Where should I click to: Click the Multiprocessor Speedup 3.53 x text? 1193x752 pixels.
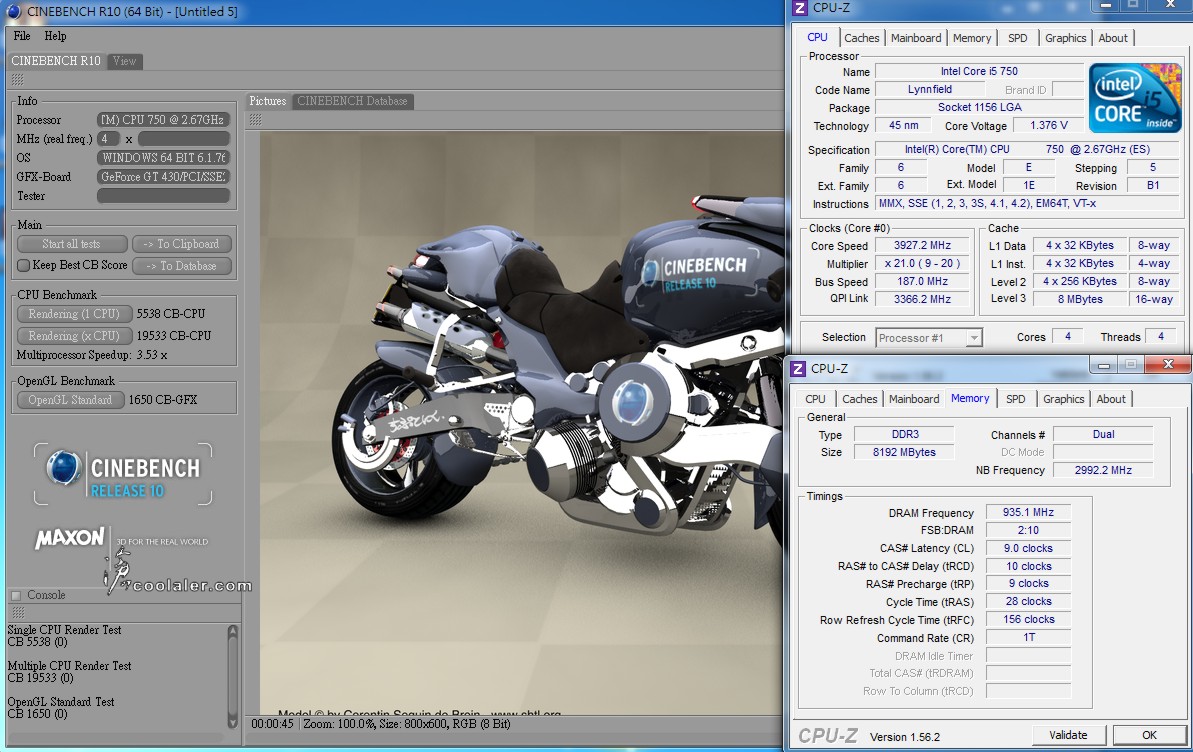point(92,355)
